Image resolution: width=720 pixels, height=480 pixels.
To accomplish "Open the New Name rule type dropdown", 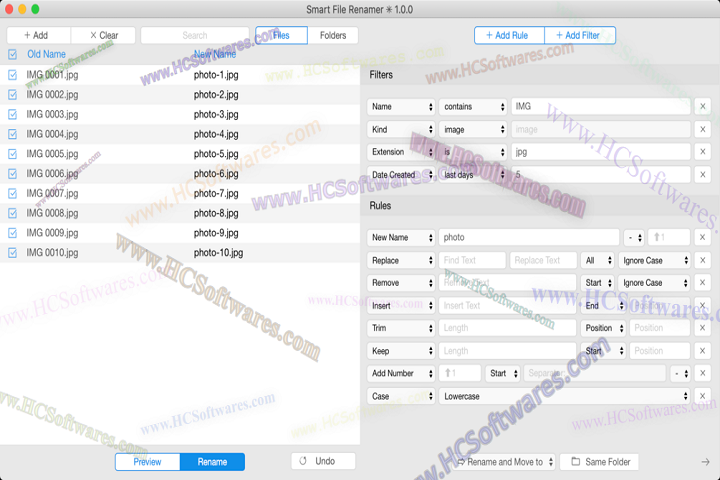I will pos(401,237).
